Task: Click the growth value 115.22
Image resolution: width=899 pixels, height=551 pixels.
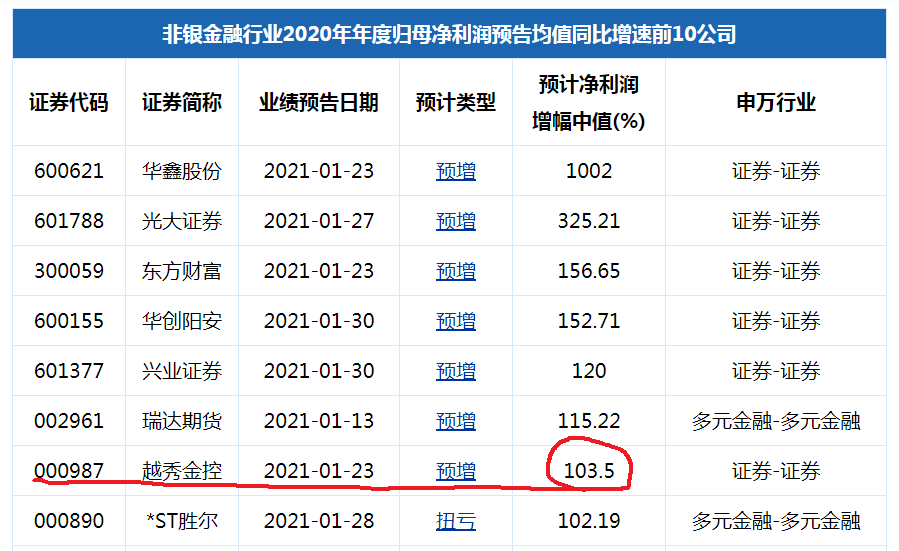Action: coord(589,421)
